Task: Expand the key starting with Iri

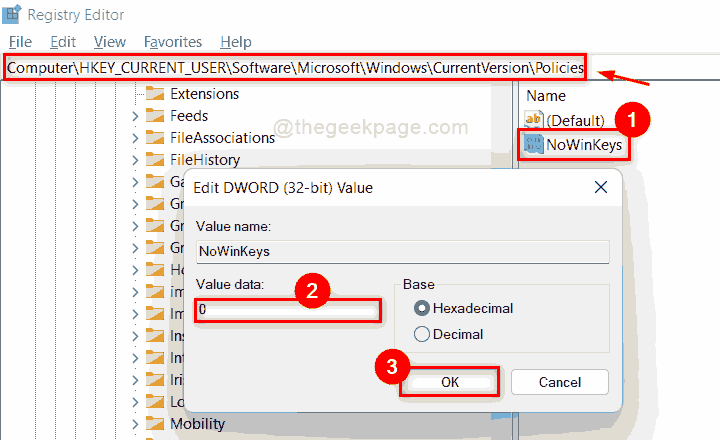Action: (135, 380)
